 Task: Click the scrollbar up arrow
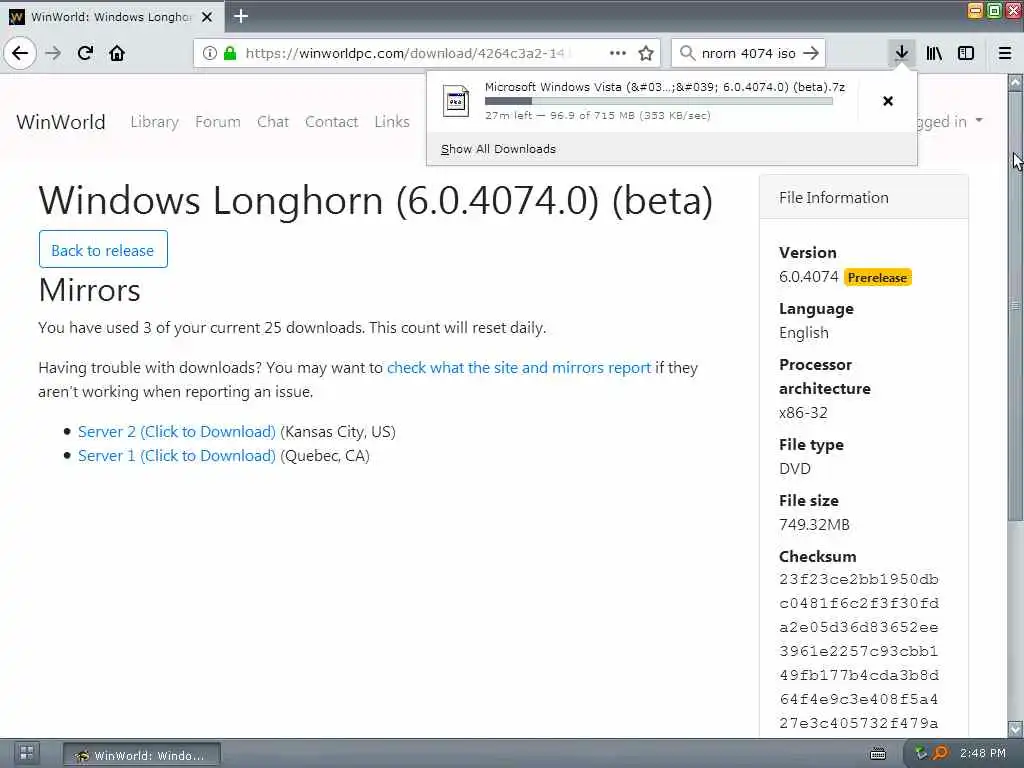pyautogui.click(x=1015, y=83)
